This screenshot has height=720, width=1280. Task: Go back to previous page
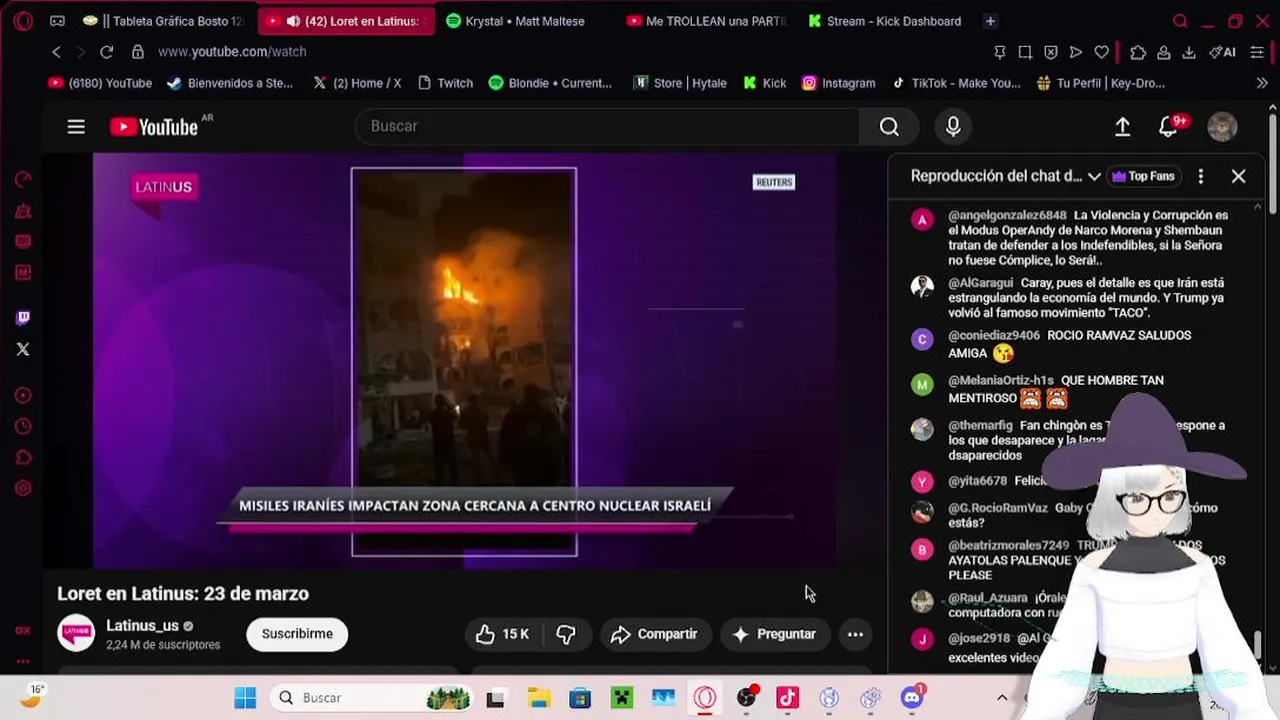point(57,52)
